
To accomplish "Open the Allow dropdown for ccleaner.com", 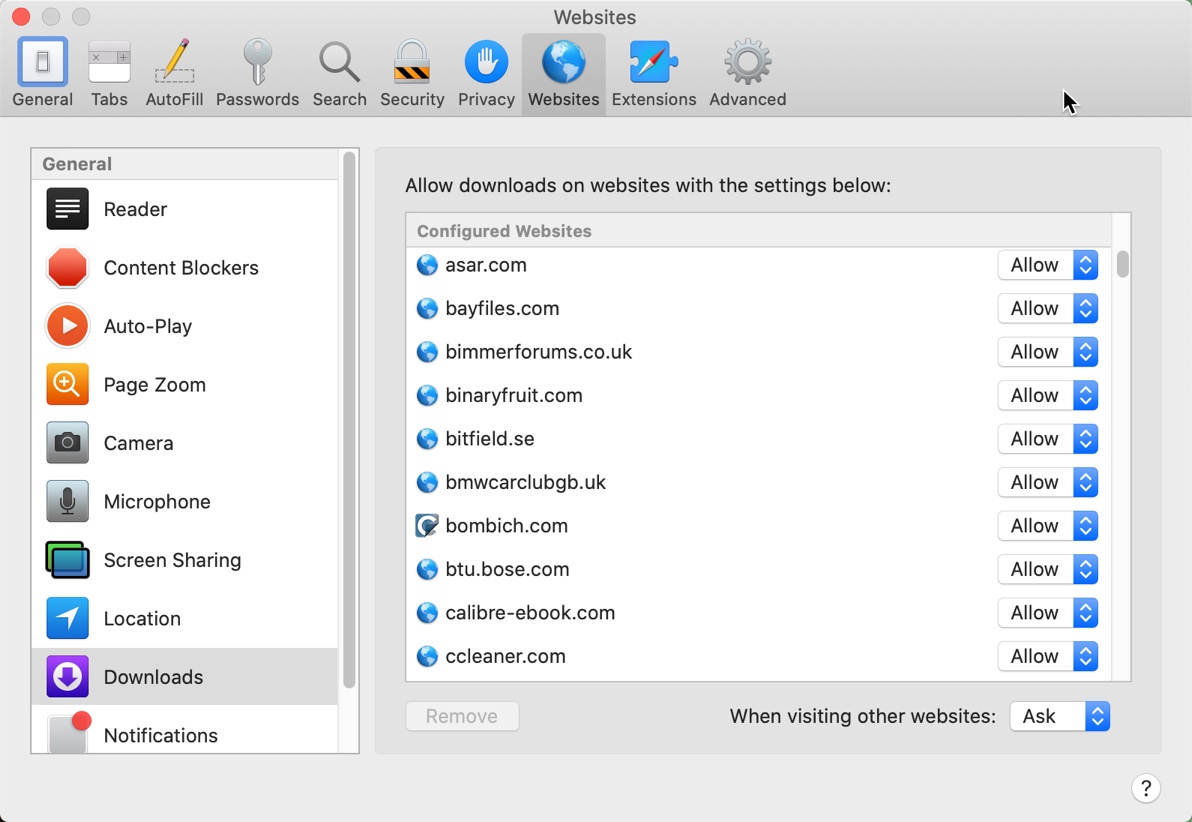I will coord(1048,655).
